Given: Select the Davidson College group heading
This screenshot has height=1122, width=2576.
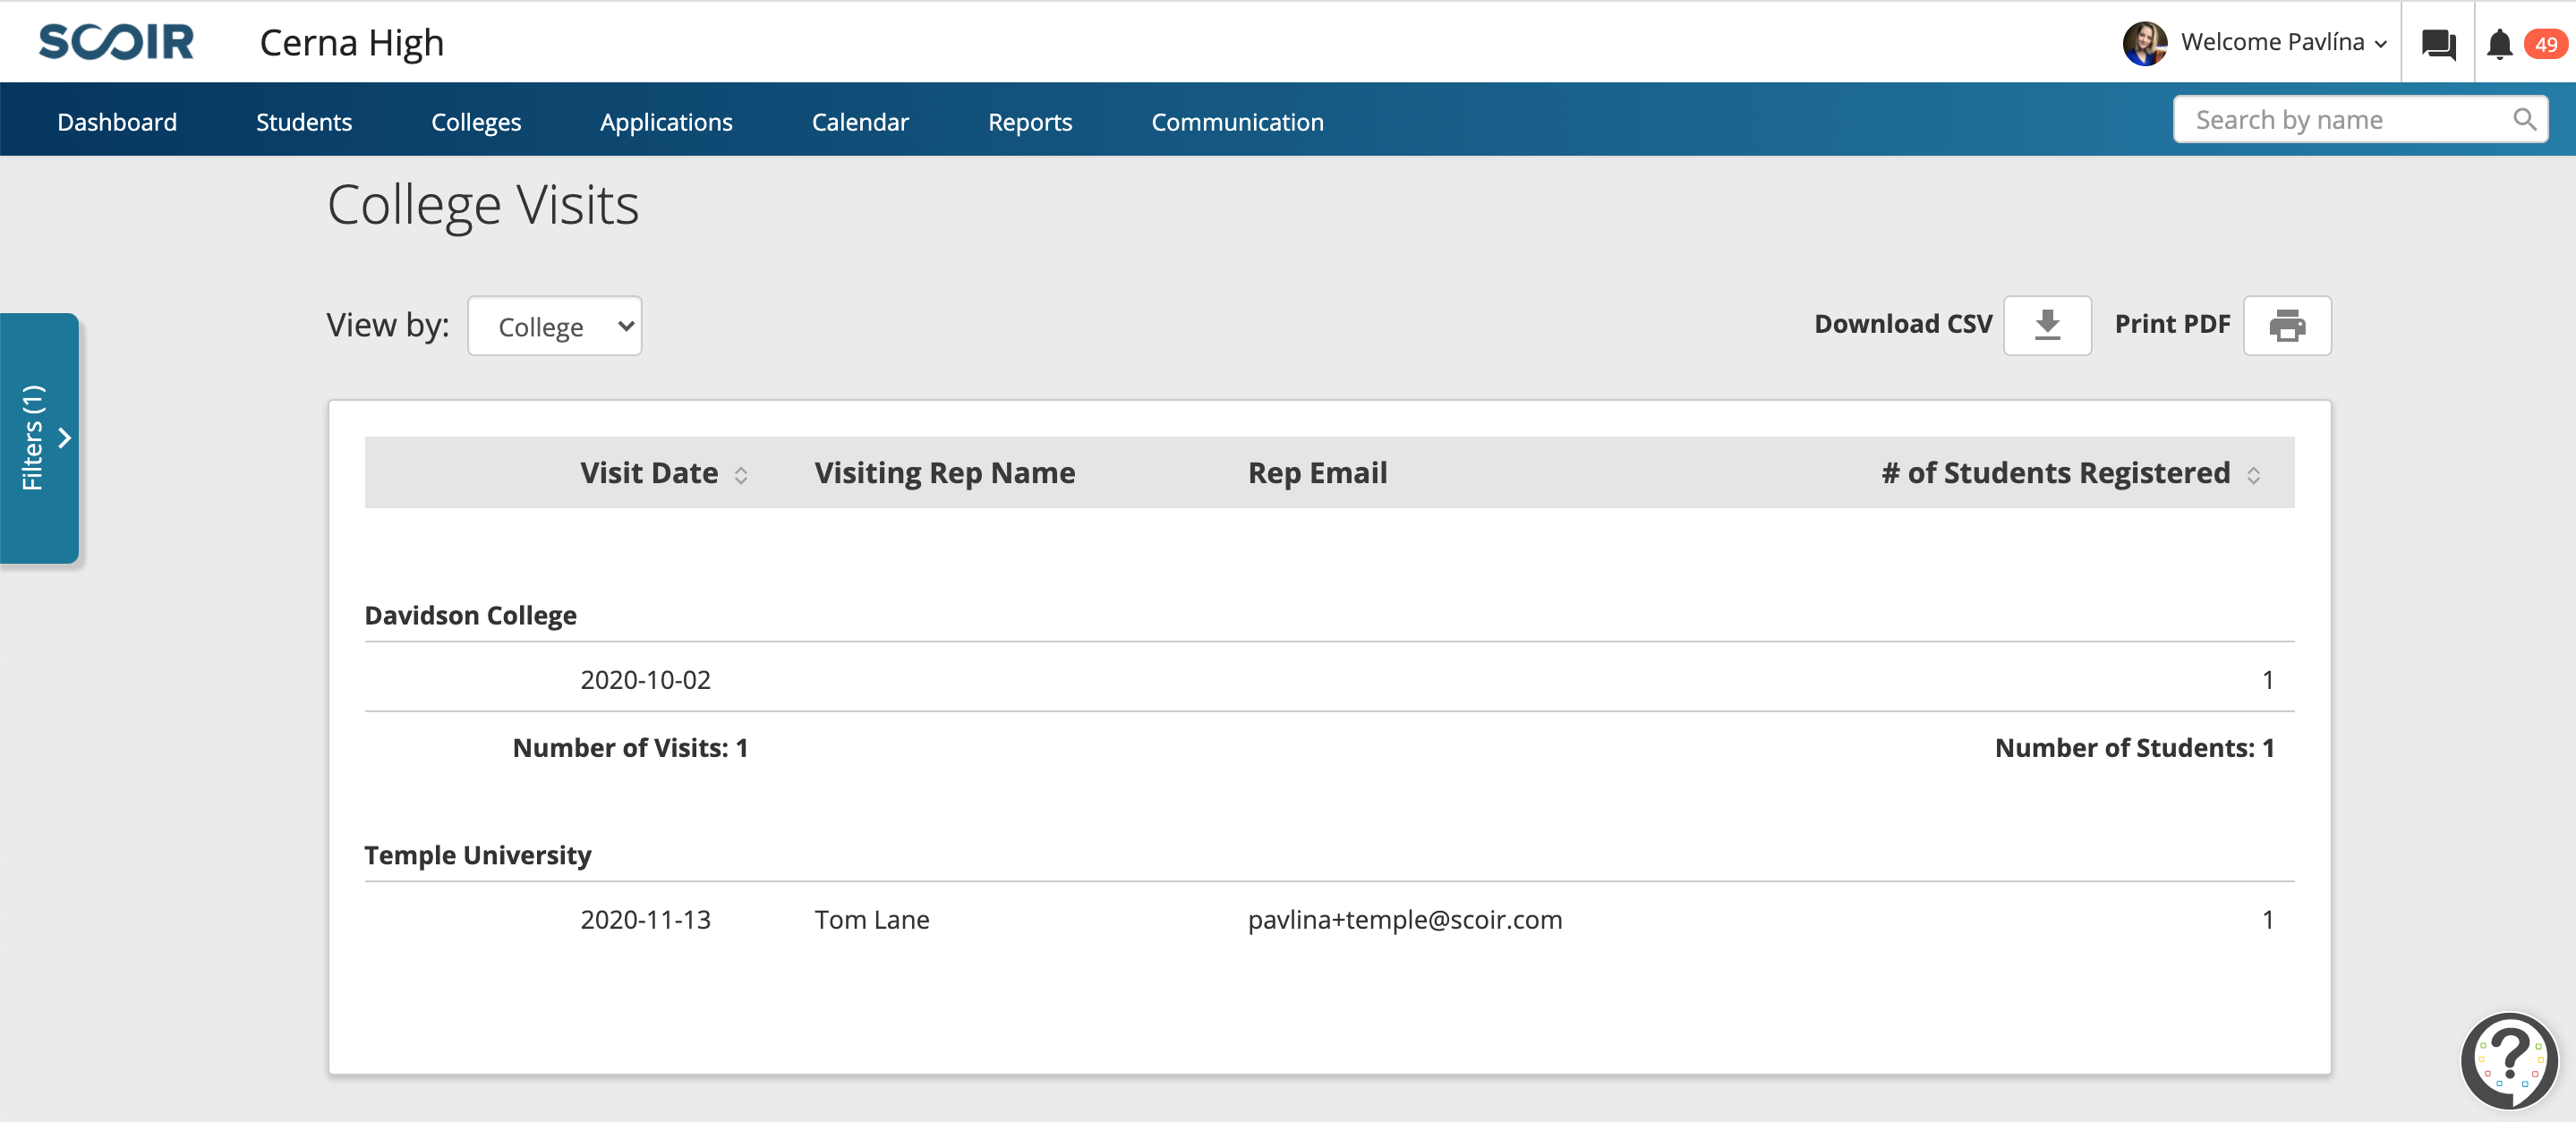Looking at the screenshot, I should click(x=470, y=615).
